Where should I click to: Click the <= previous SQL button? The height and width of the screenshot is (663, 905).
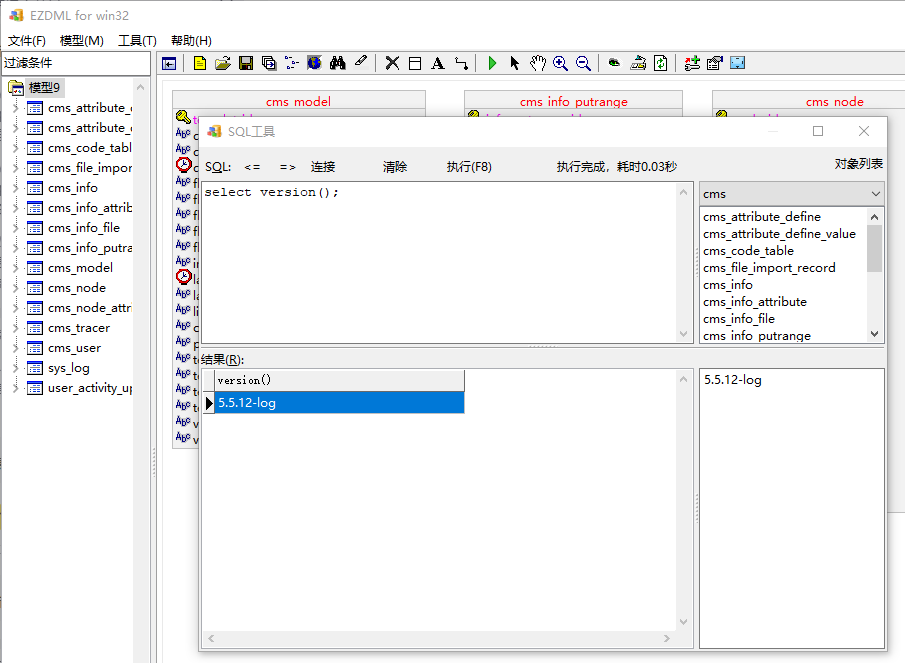[252, 167]
